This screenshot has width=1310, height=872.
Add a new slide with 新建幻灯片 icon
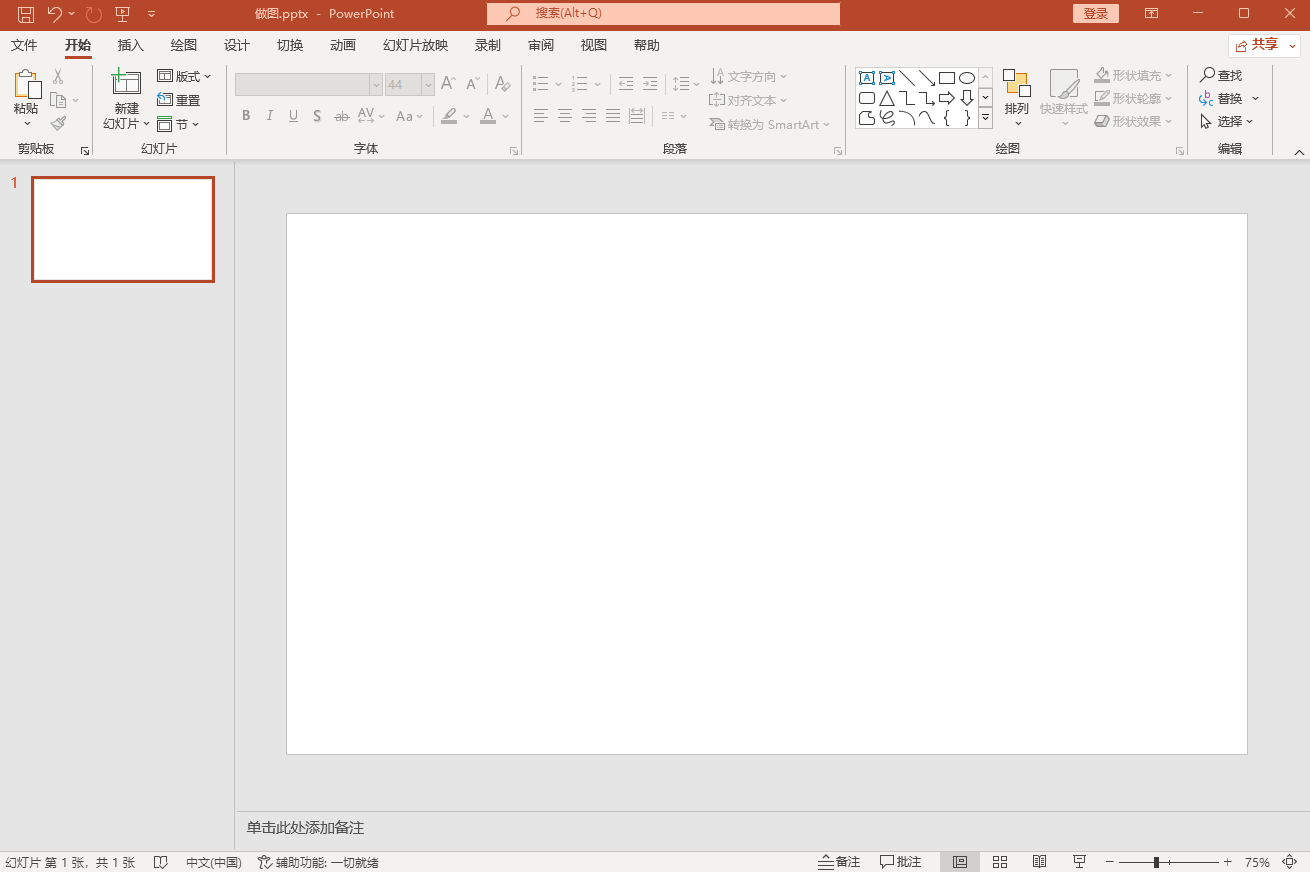pos(126,83)
